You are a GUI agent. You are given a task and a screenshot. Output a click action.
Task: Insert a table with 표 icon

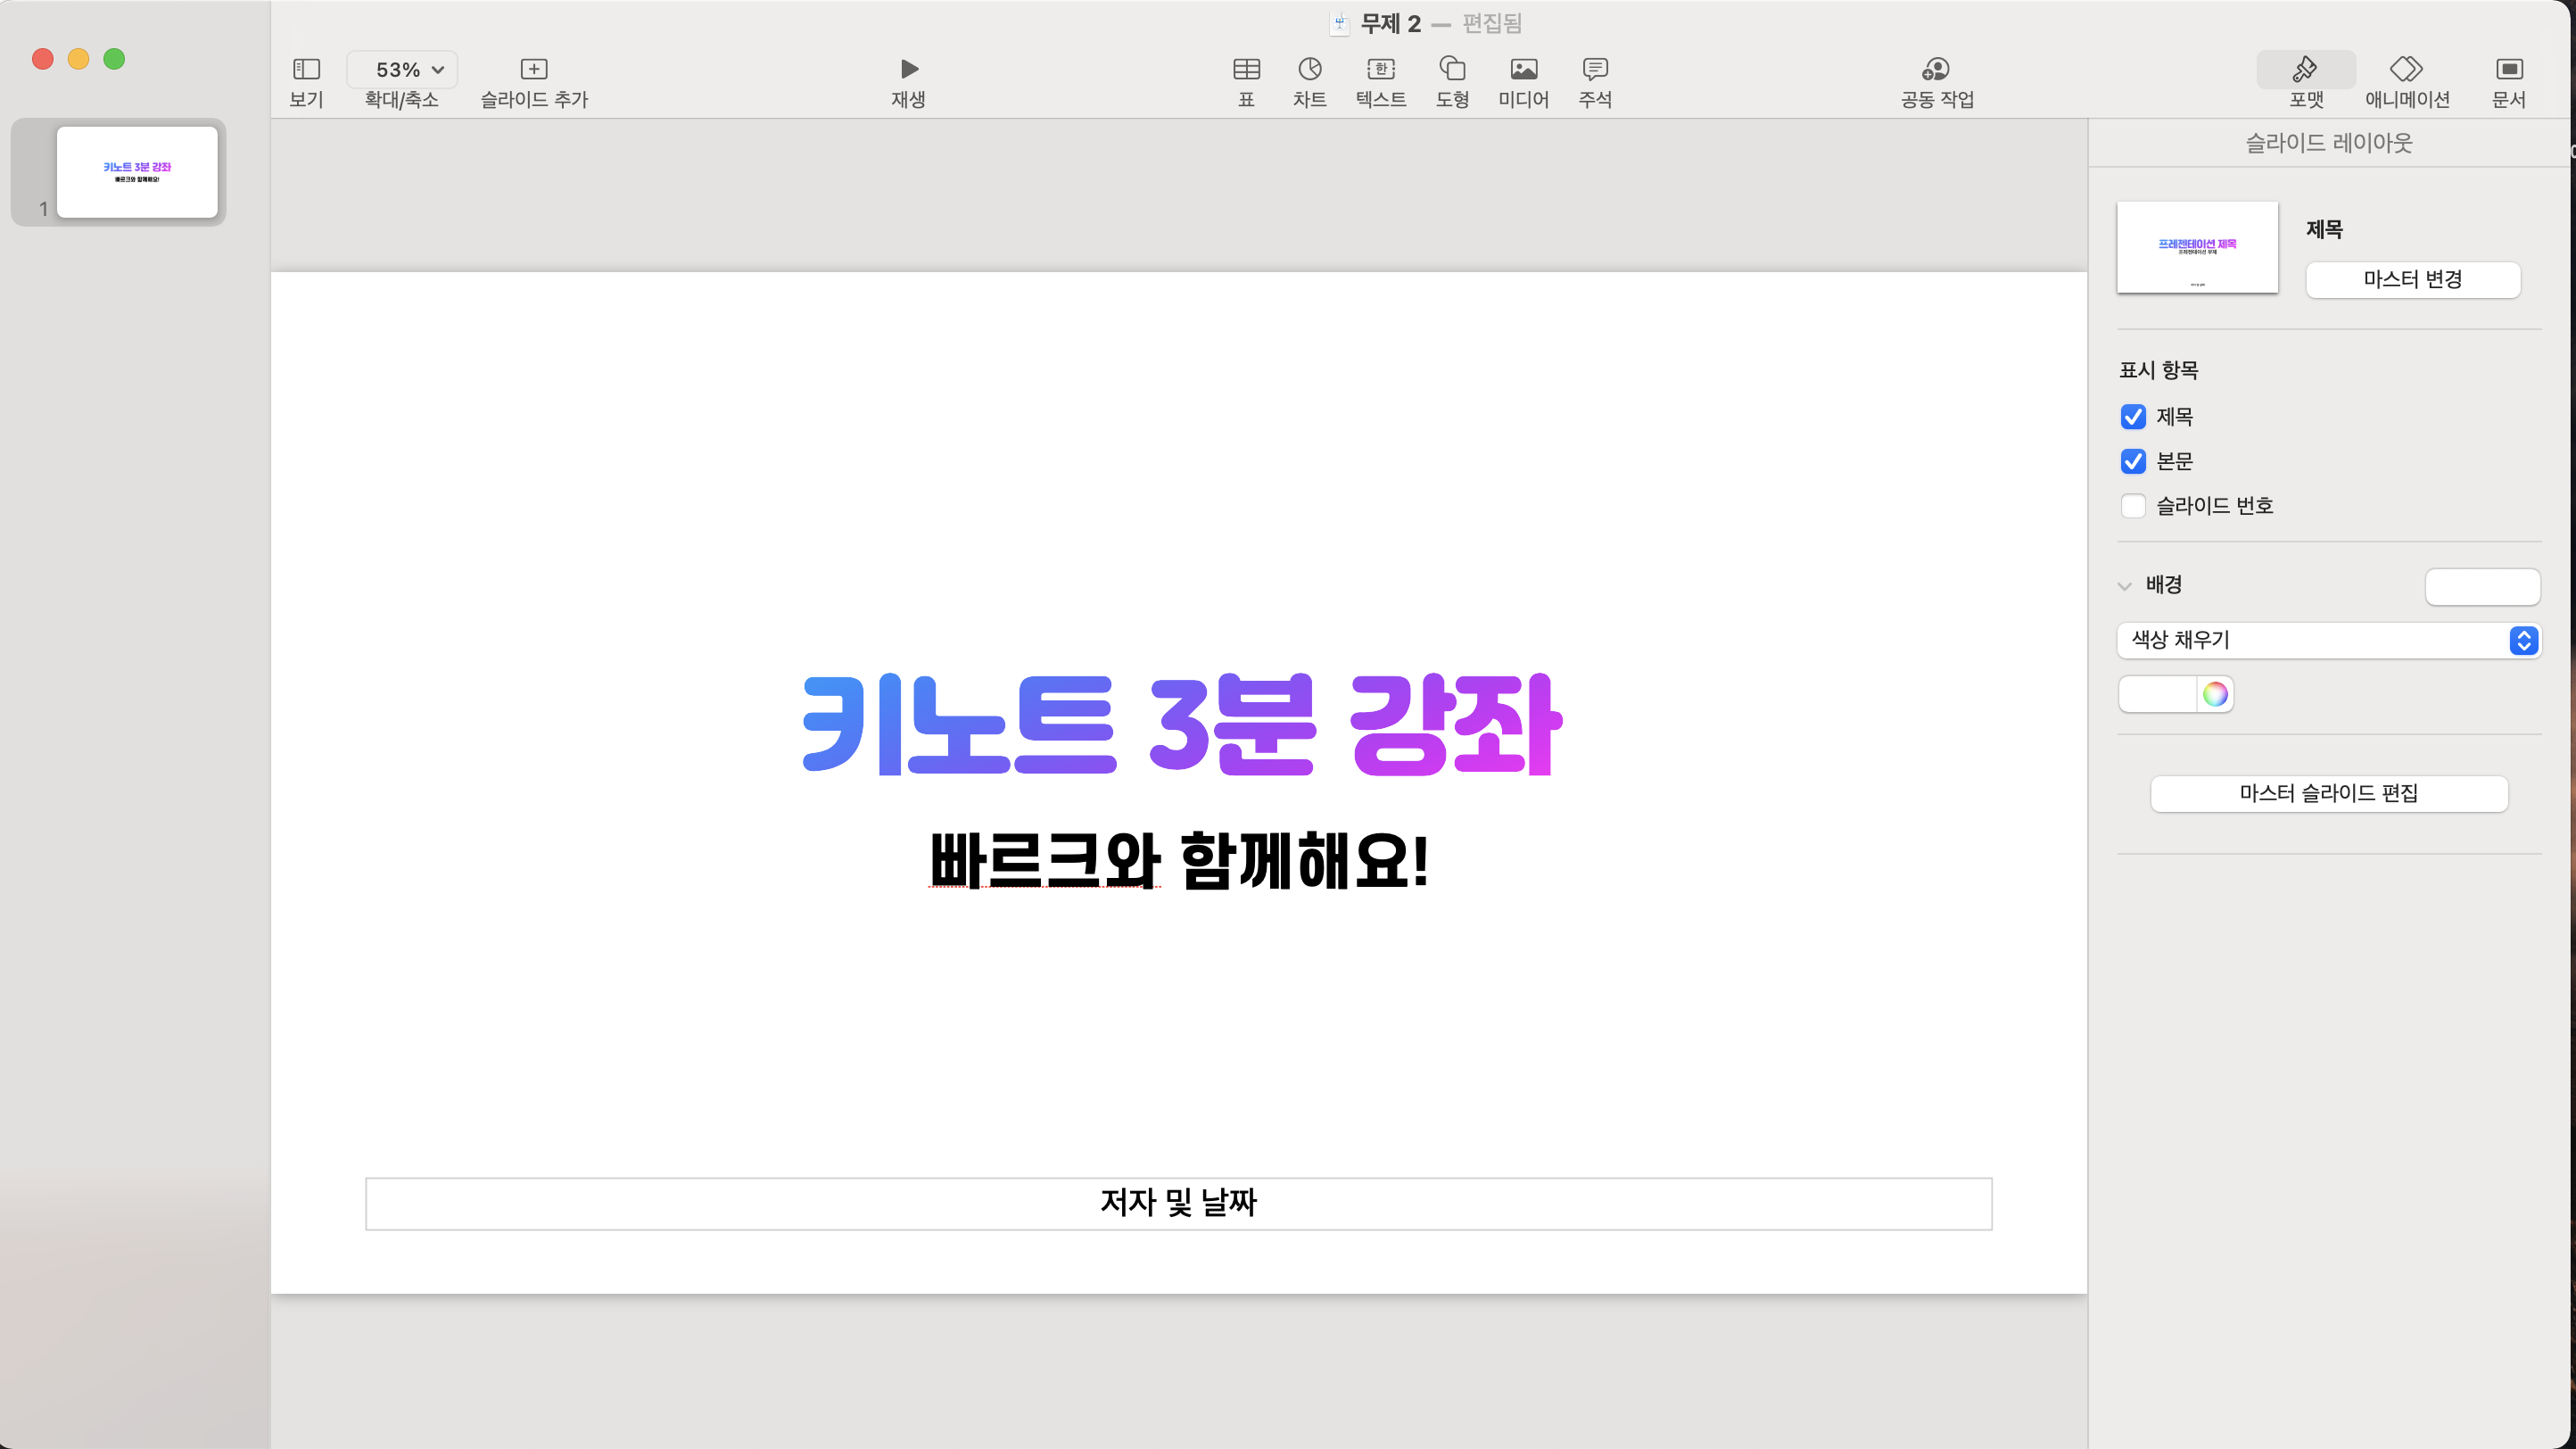1246,69
